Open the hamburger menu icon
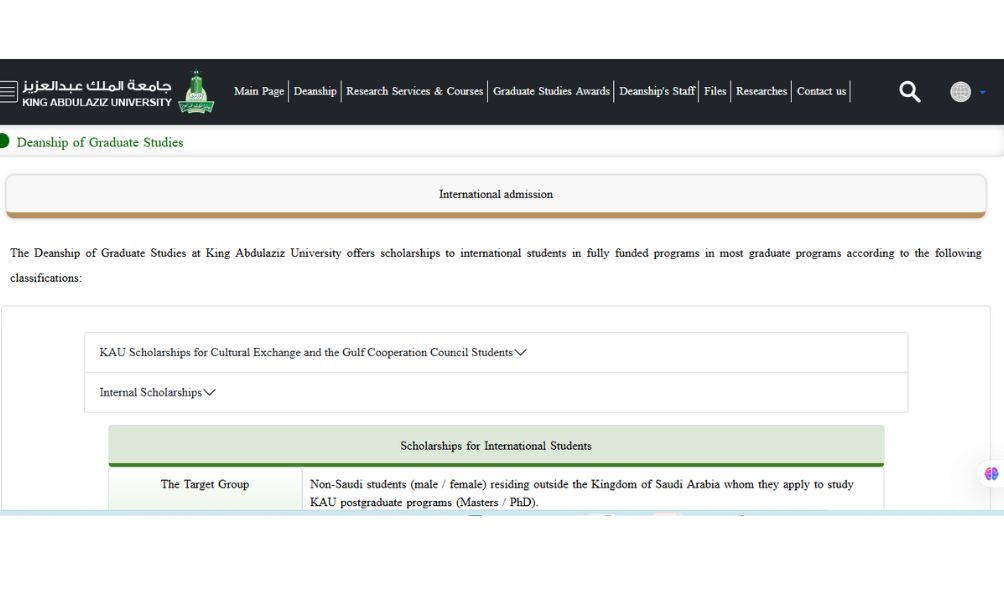The height and width of the screenshot is (591, 1004). pos(8,92)
